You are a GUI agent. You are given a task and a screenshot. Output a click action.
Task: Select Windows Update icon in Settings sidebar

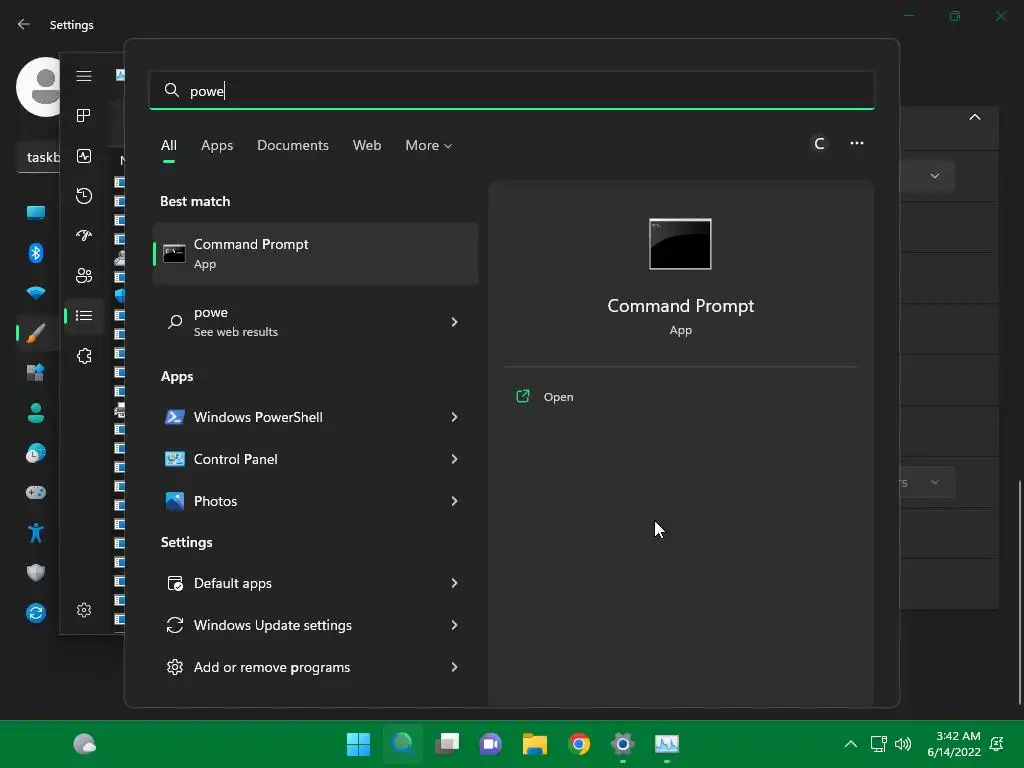(36, 613)
